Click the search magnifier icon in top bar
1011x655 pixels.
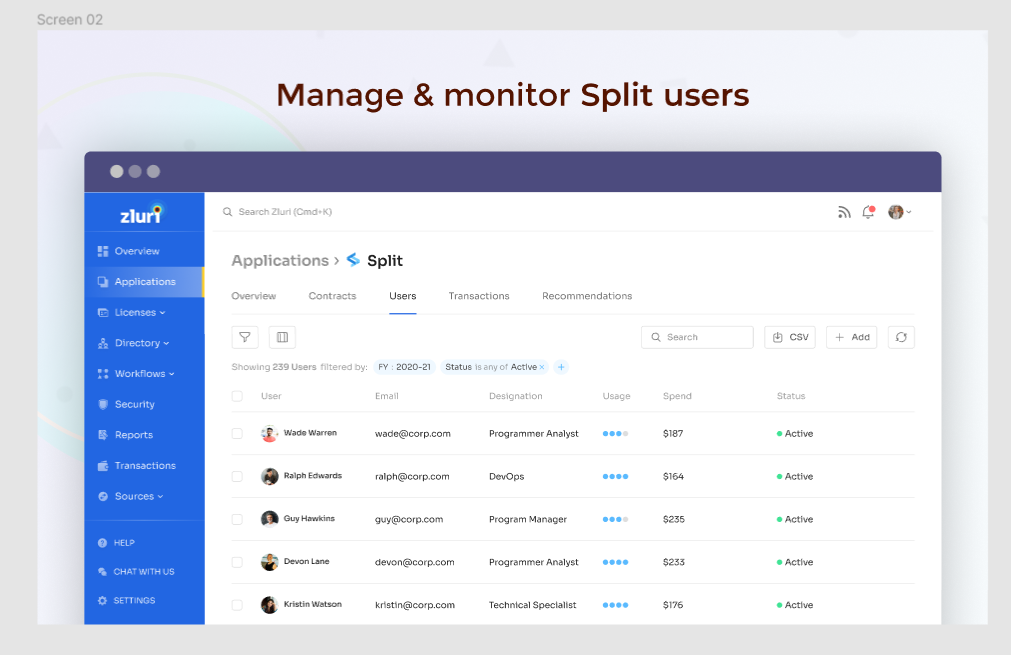228,212
